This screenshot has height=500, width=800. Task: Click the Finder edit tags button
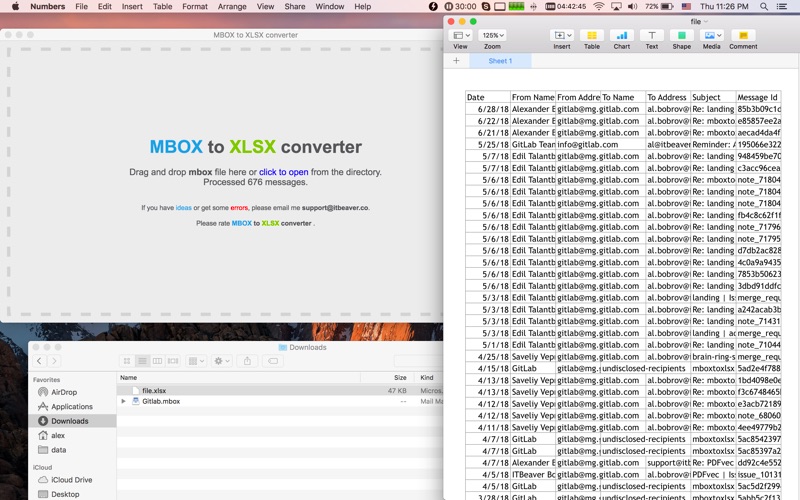point(273,361)
